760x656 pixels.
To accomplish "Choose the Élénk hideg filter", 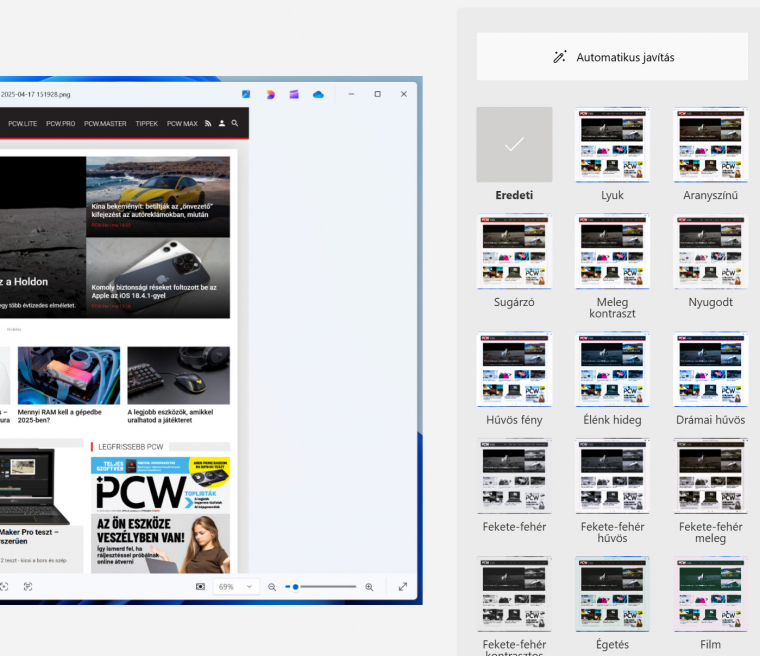I will [612, 369].
